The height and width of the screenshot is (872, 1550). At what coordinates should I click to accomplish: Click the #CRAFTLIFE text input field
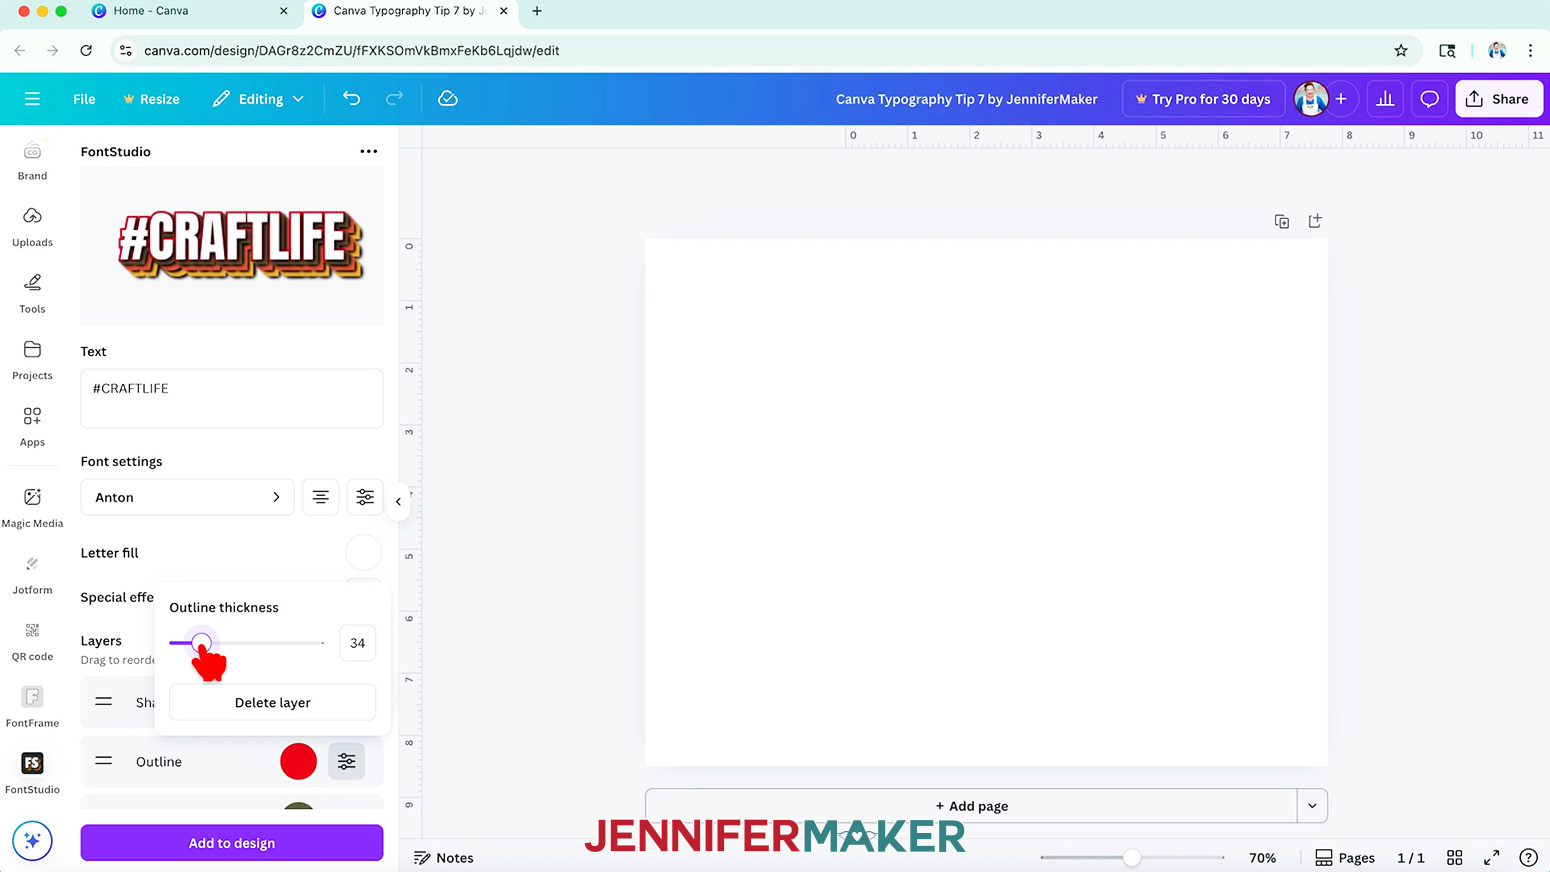coord(232,398)
